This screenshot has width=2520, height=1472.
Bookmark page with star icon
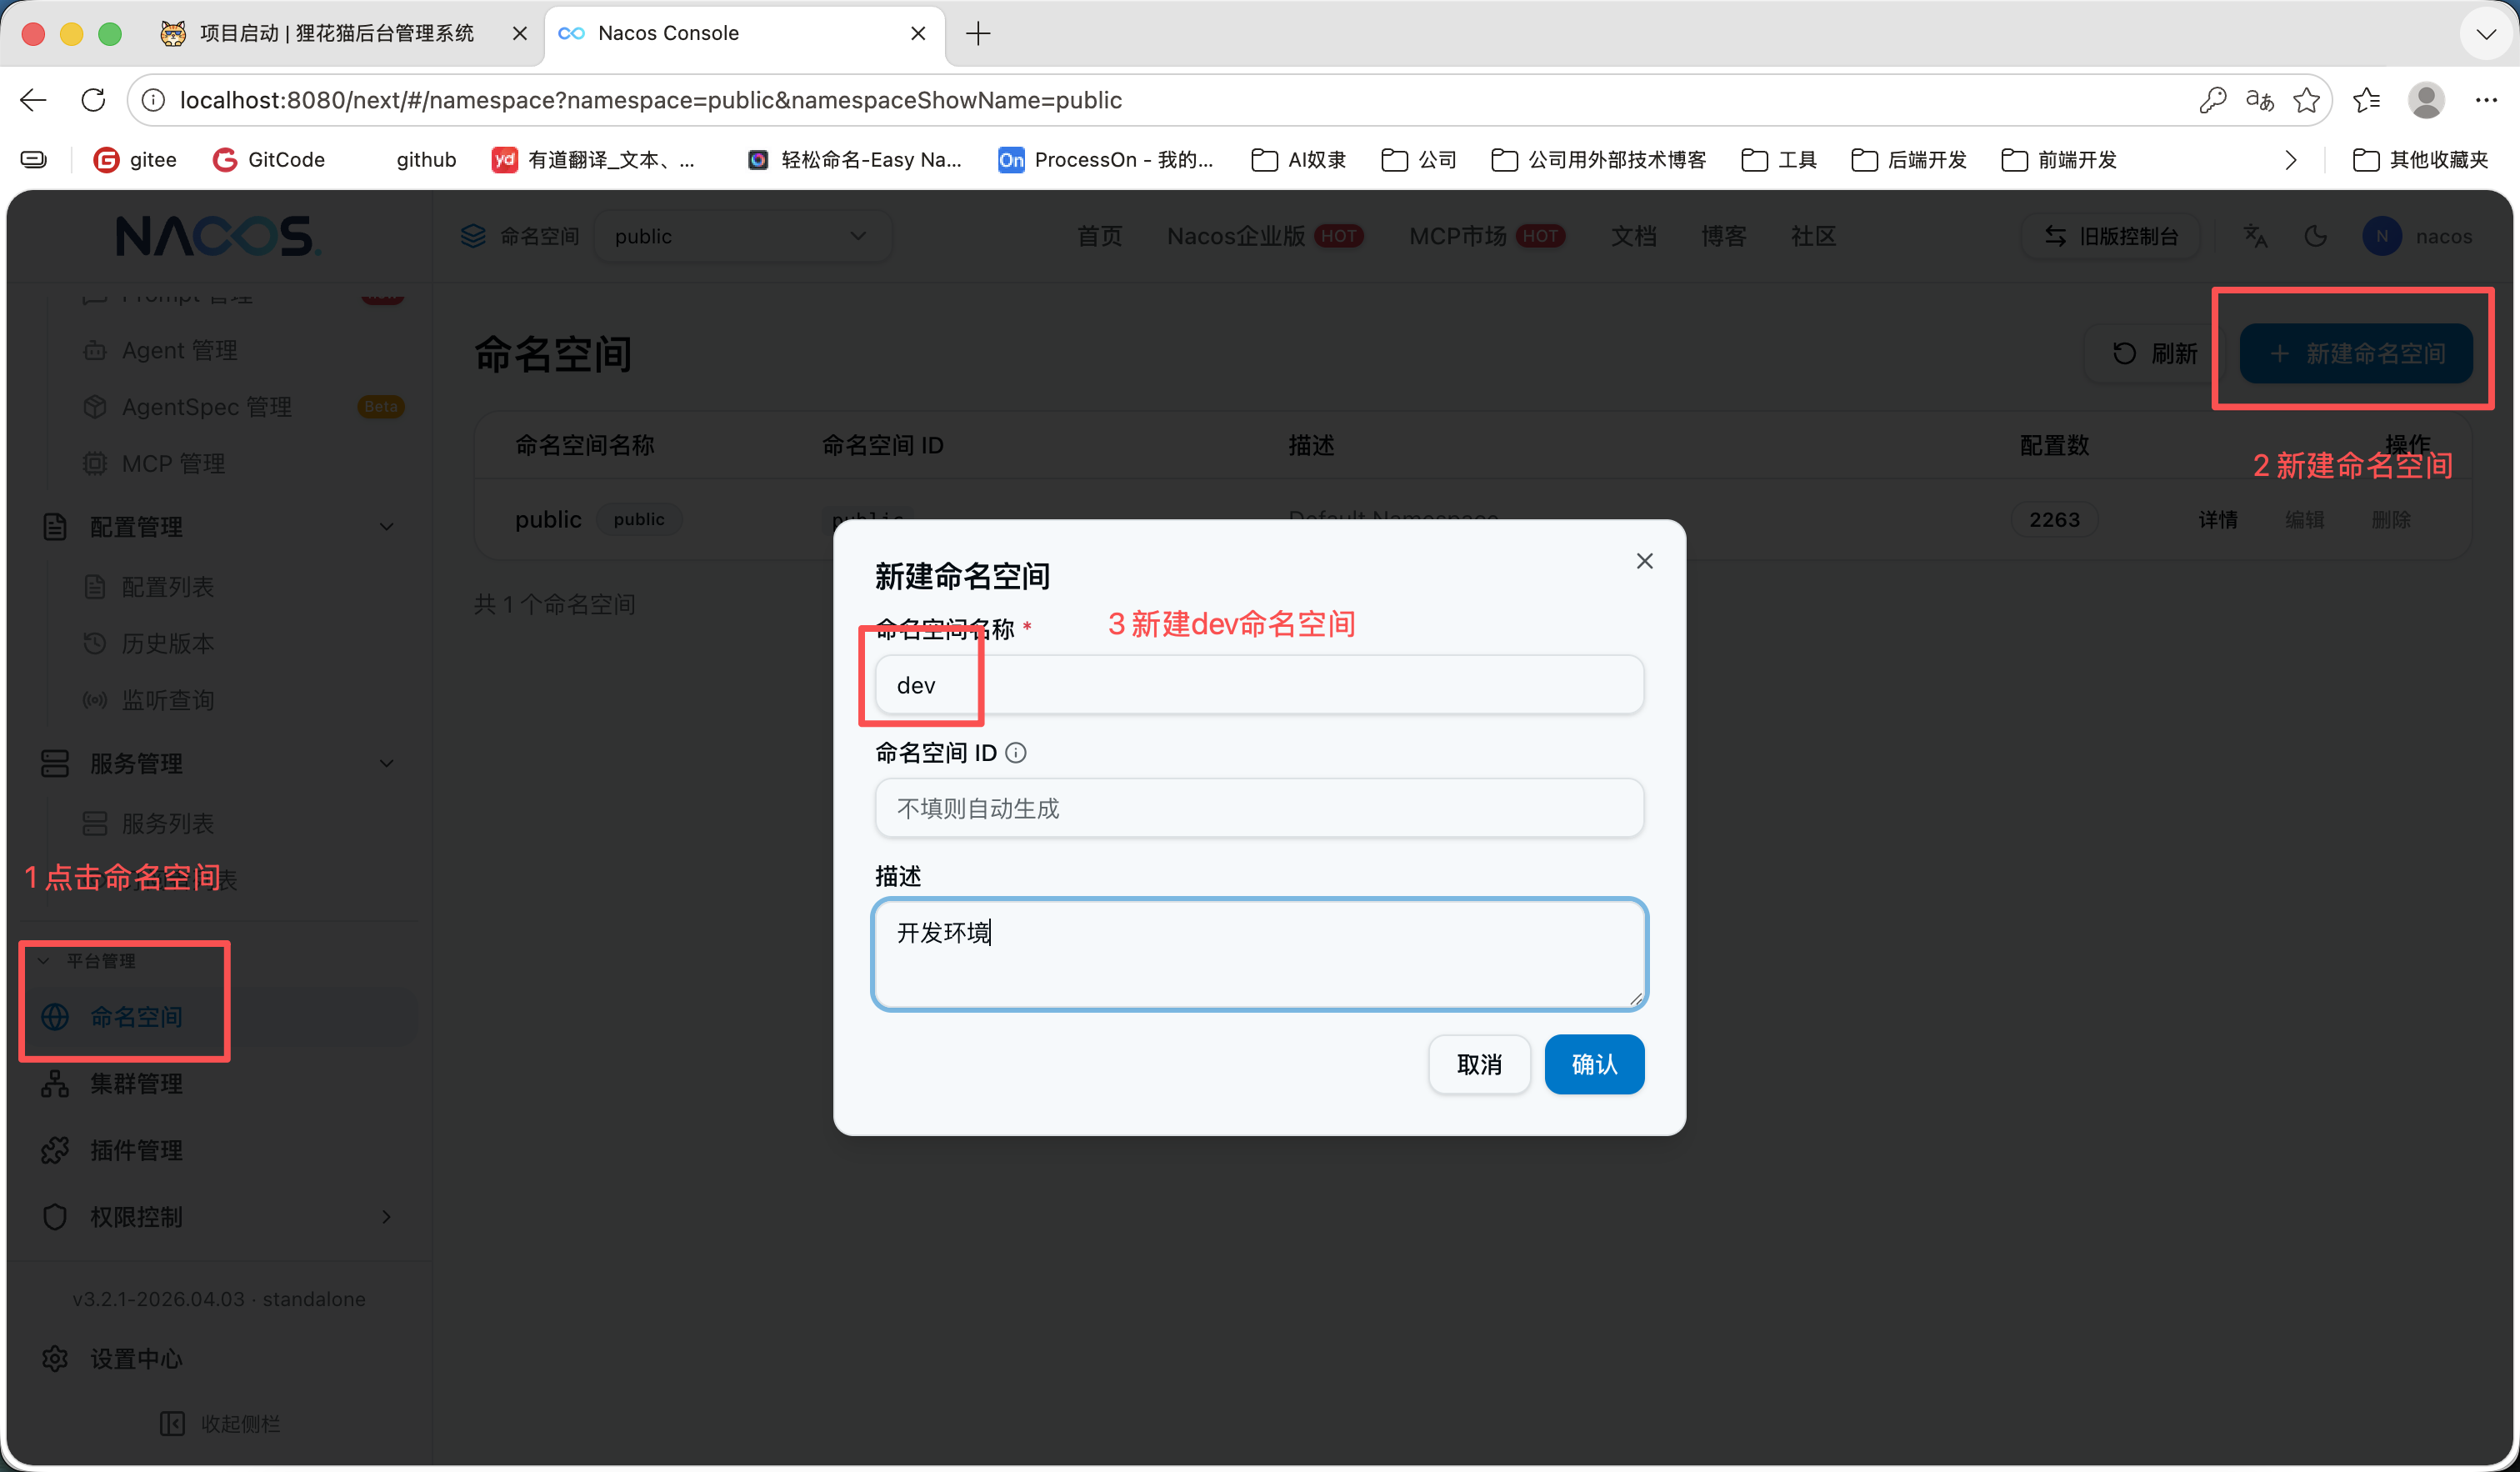click(2306, 100)
